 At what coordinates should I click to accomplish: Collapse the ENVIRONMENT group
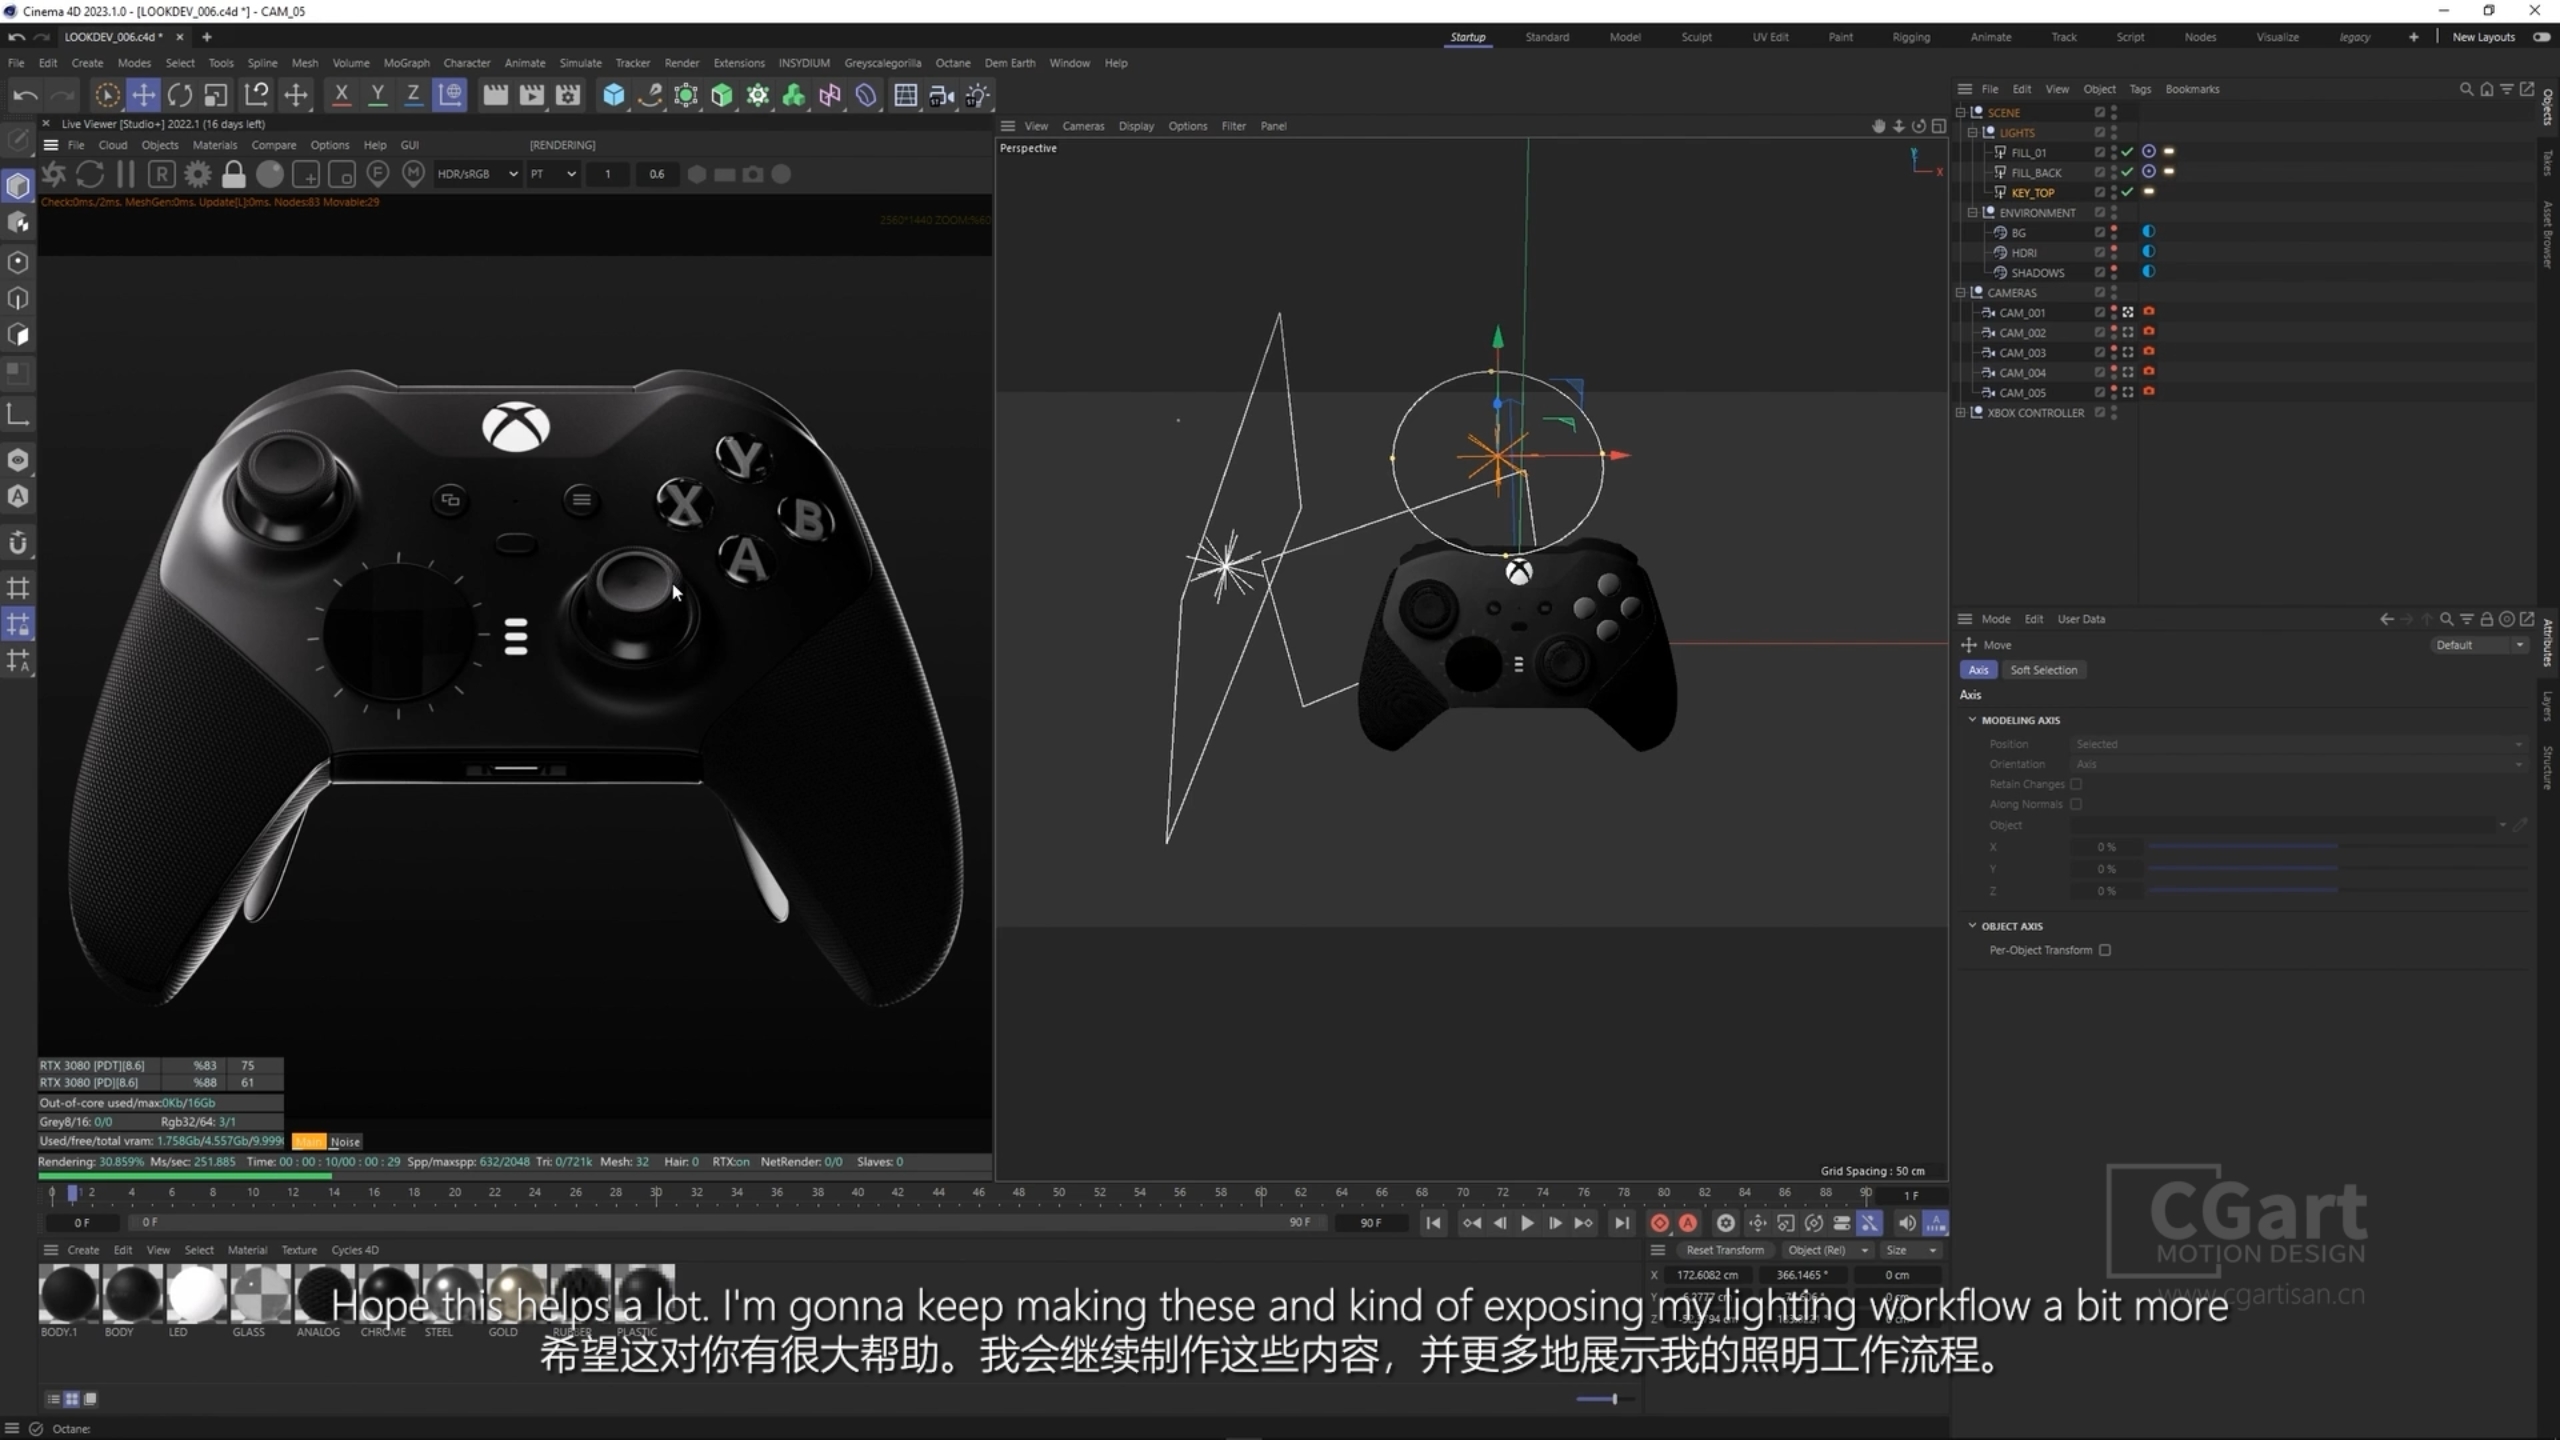tap(1973, 212)
